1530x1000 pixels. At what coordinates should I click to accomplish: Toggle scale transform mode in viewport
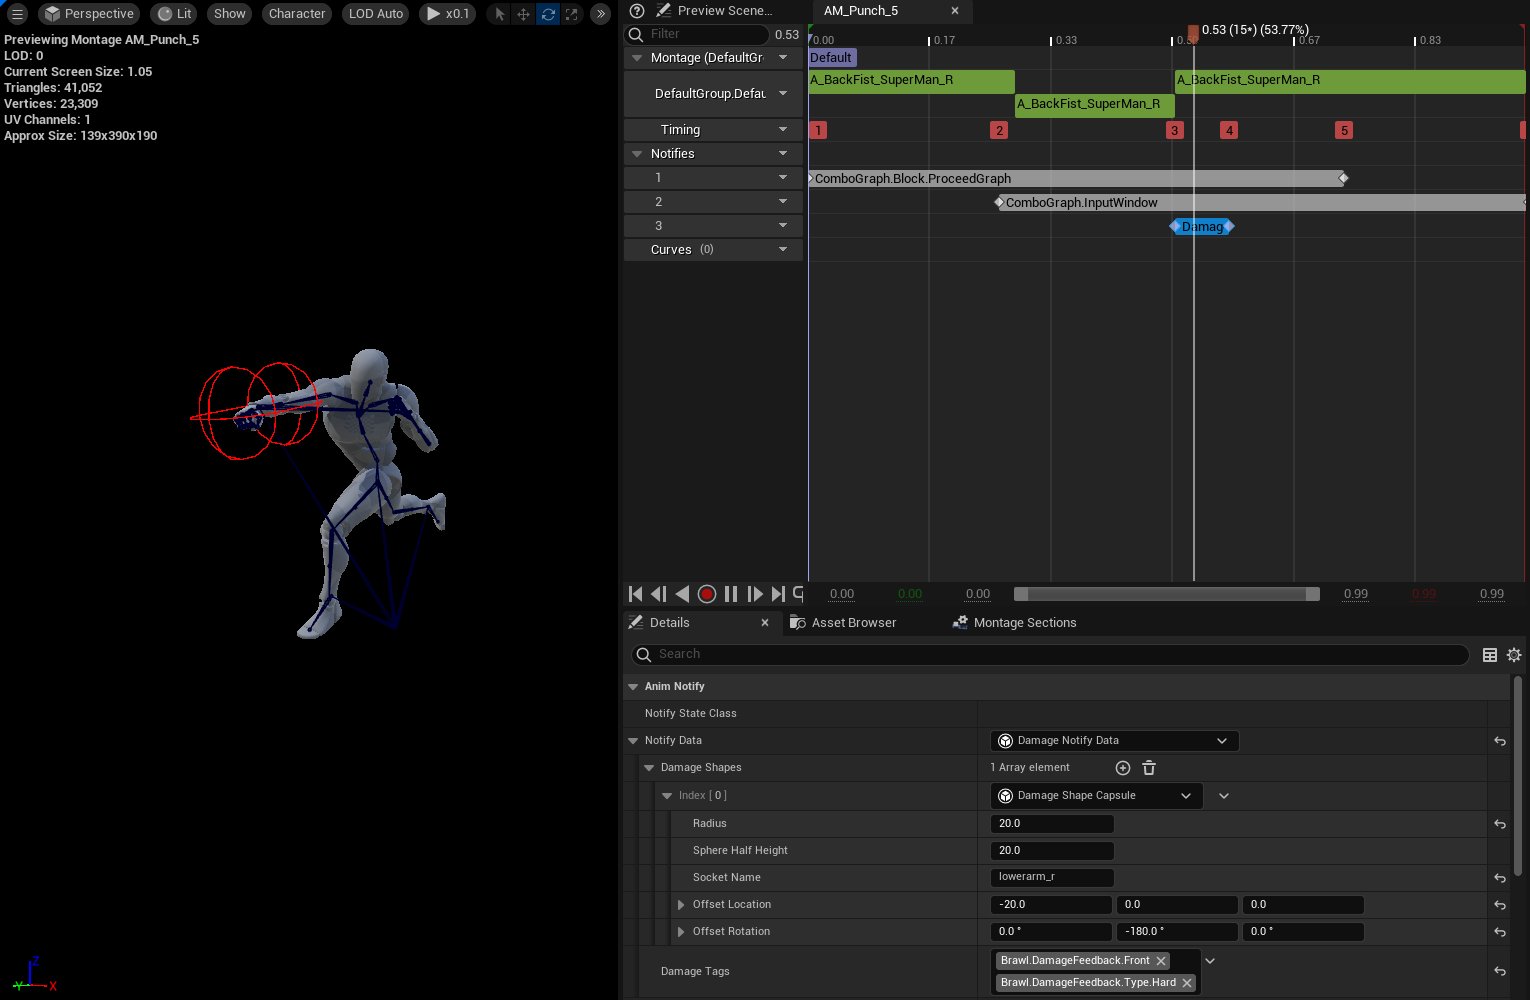coord(571,14)
